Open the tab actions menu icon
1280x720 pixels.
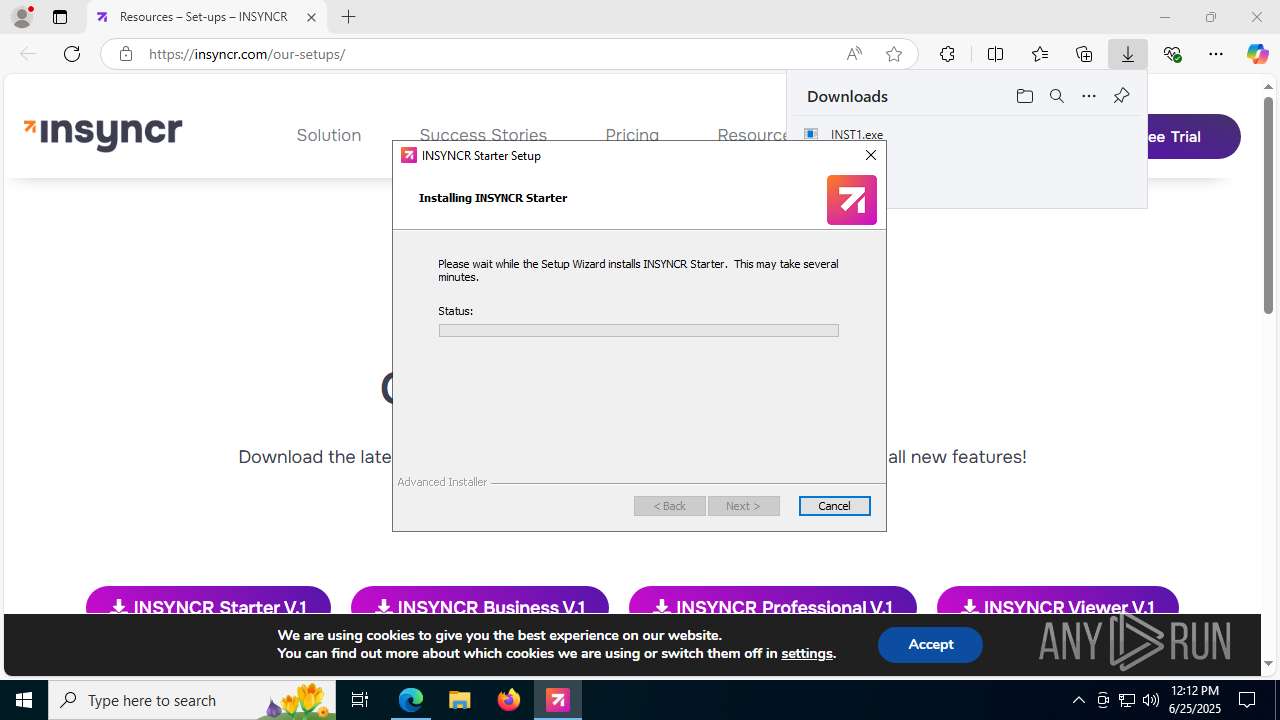pos(60,17)
